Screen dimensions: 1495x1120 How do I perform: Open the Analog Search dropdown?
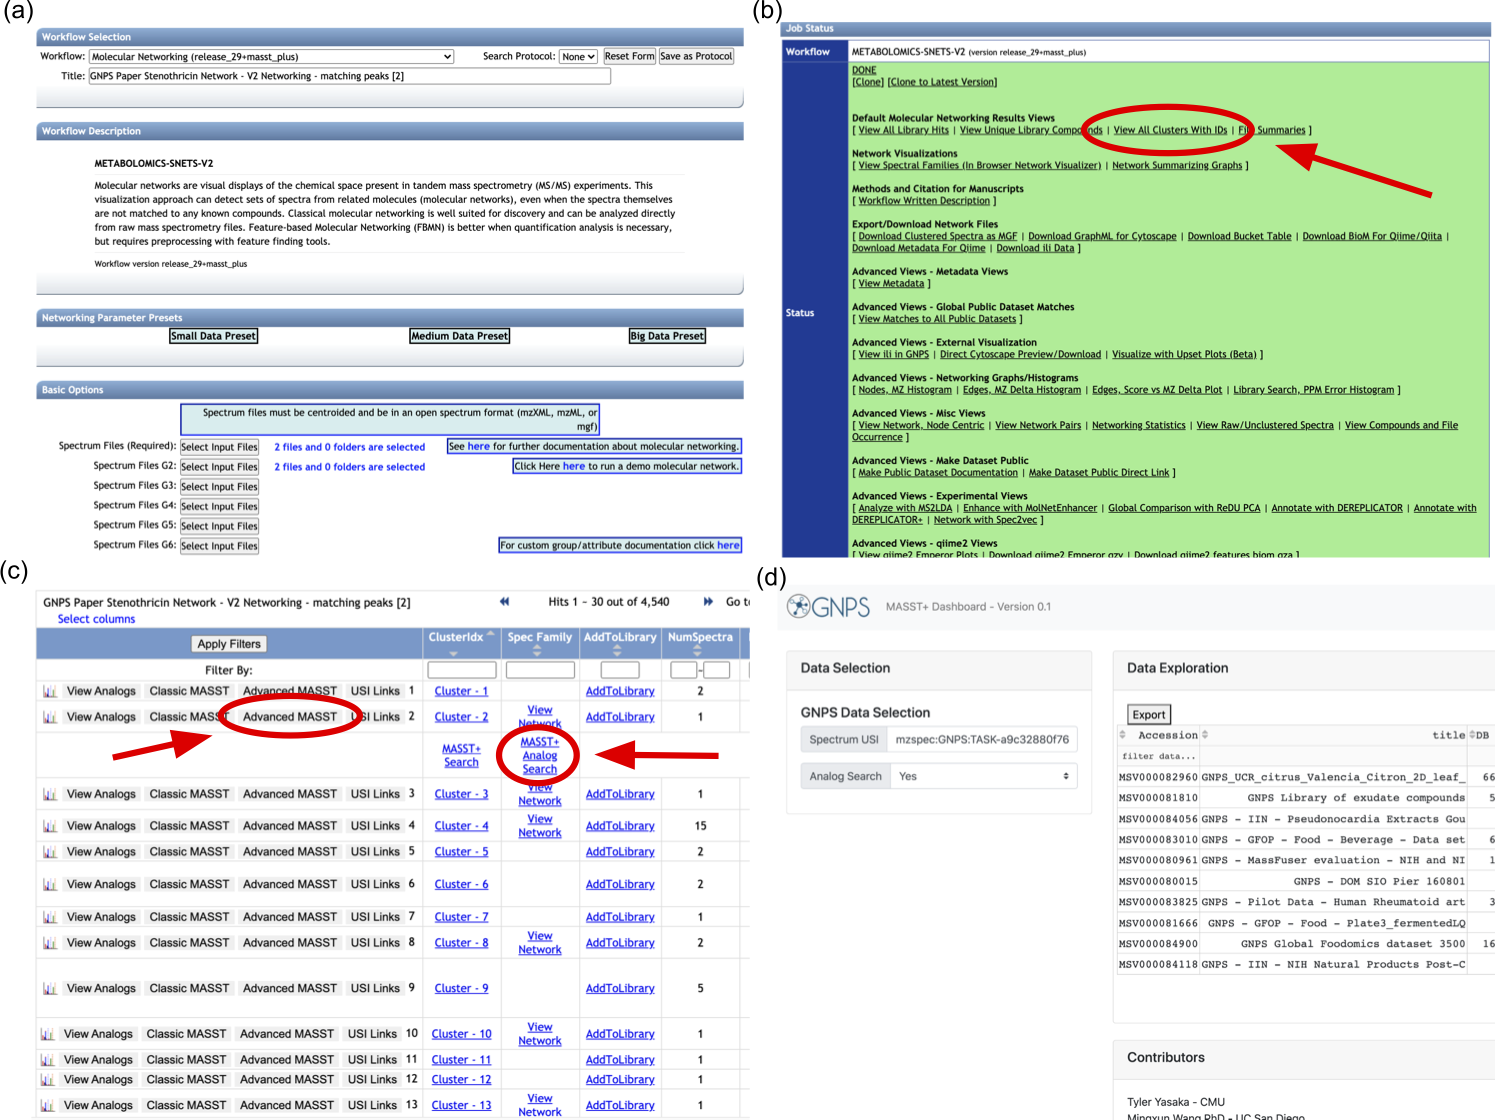tap(983, 776)
